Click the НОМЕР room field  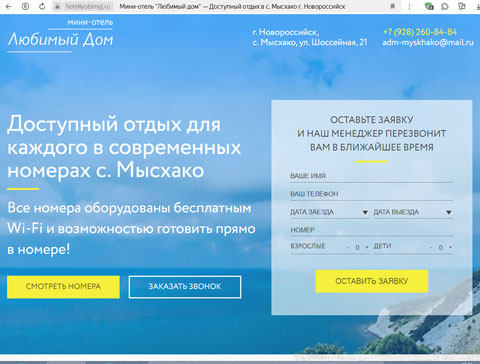[x=372, y=230]
